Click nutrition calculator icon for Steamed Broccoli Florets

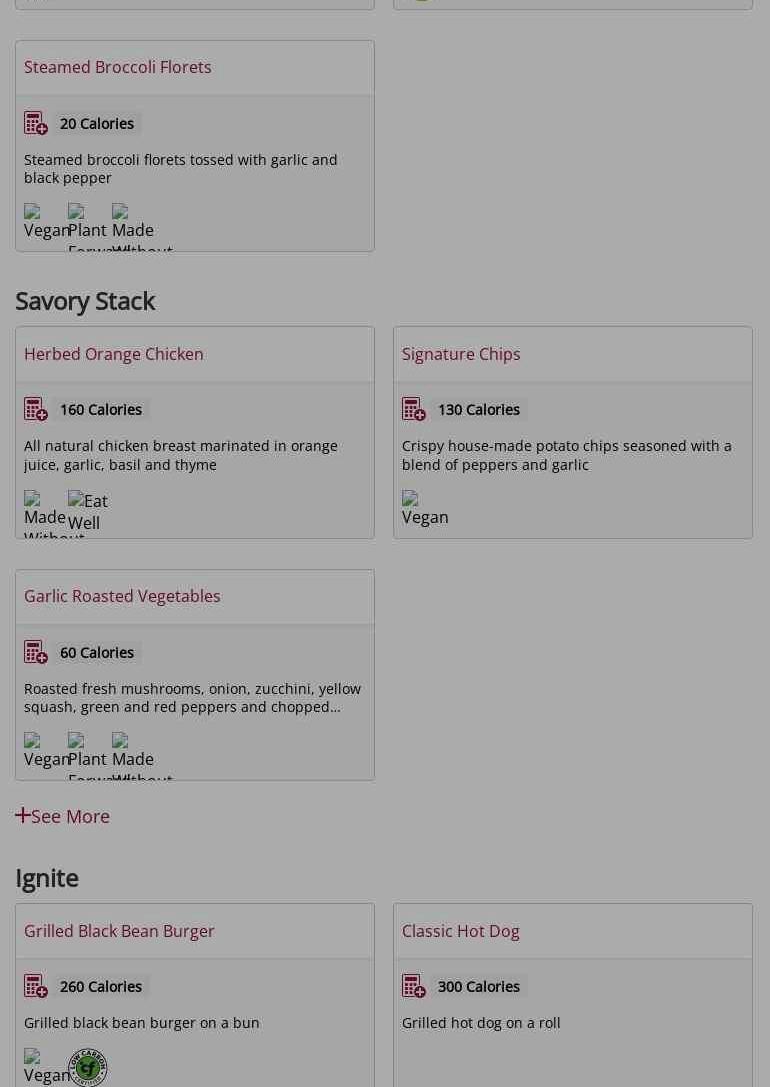pos(36,123)
